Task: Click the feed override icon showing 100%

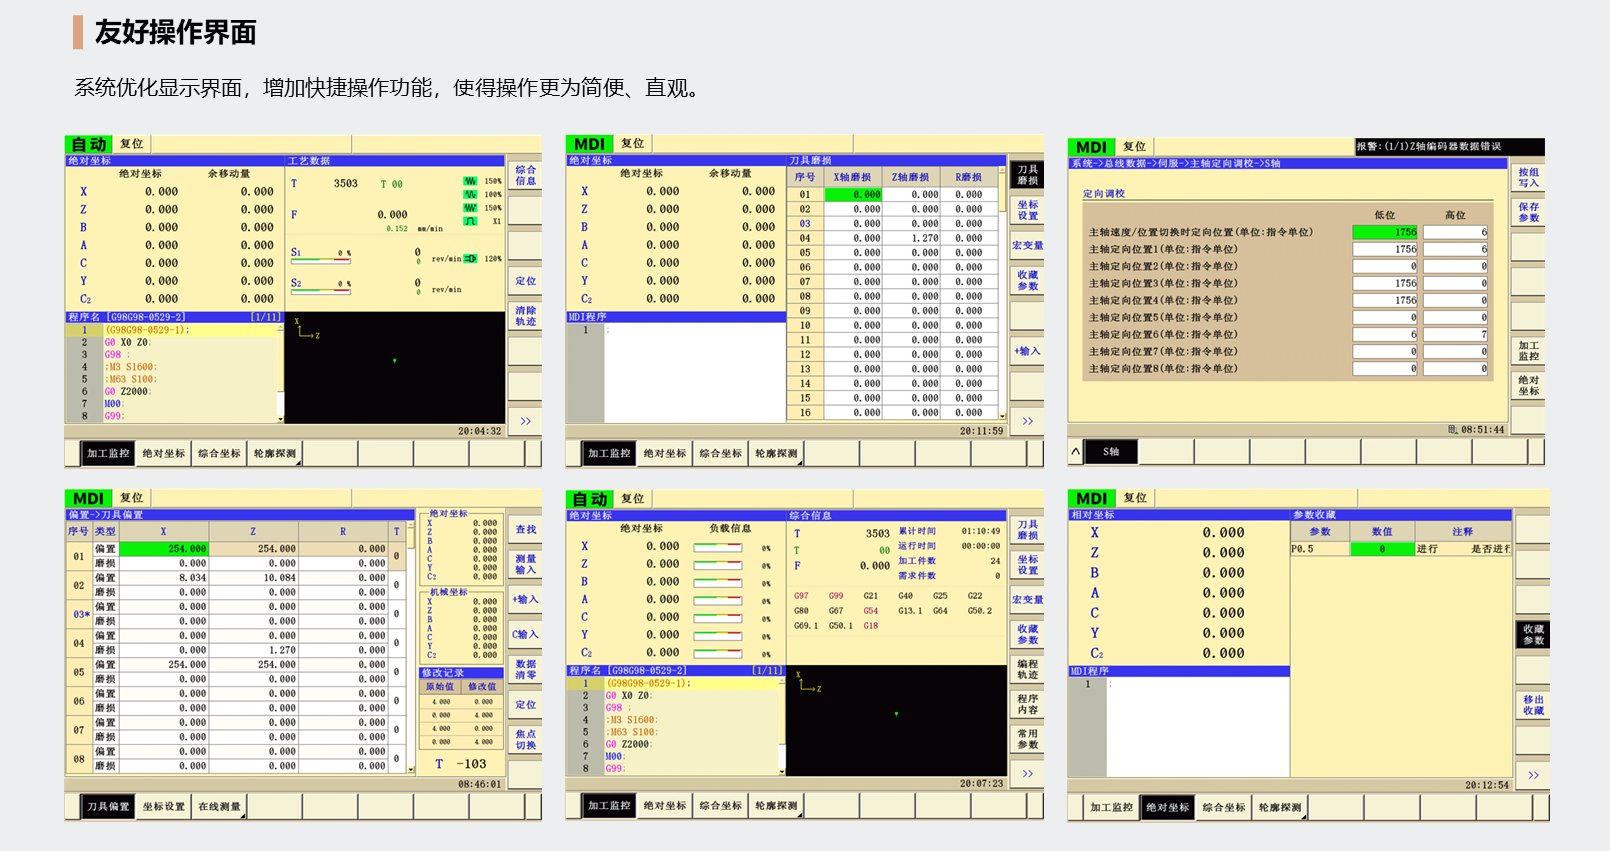Action: pos(470,195)
